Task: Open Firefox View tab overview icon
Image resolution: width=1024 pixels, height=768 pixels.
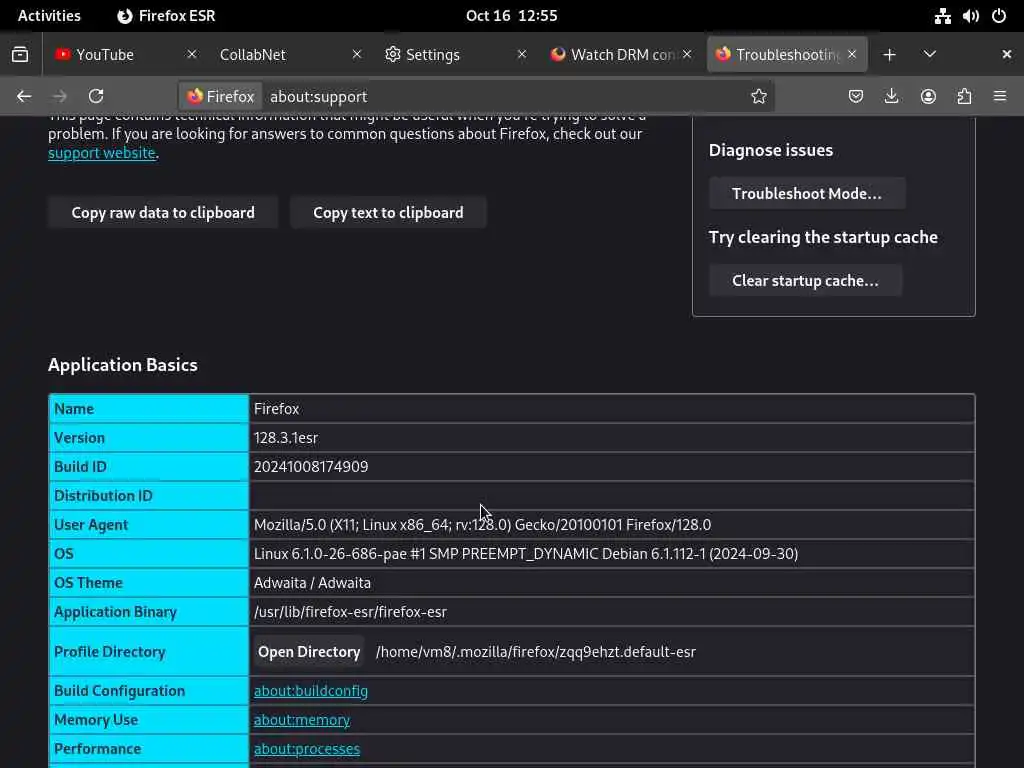Action: pyautogui.click(x=20, y=54)
